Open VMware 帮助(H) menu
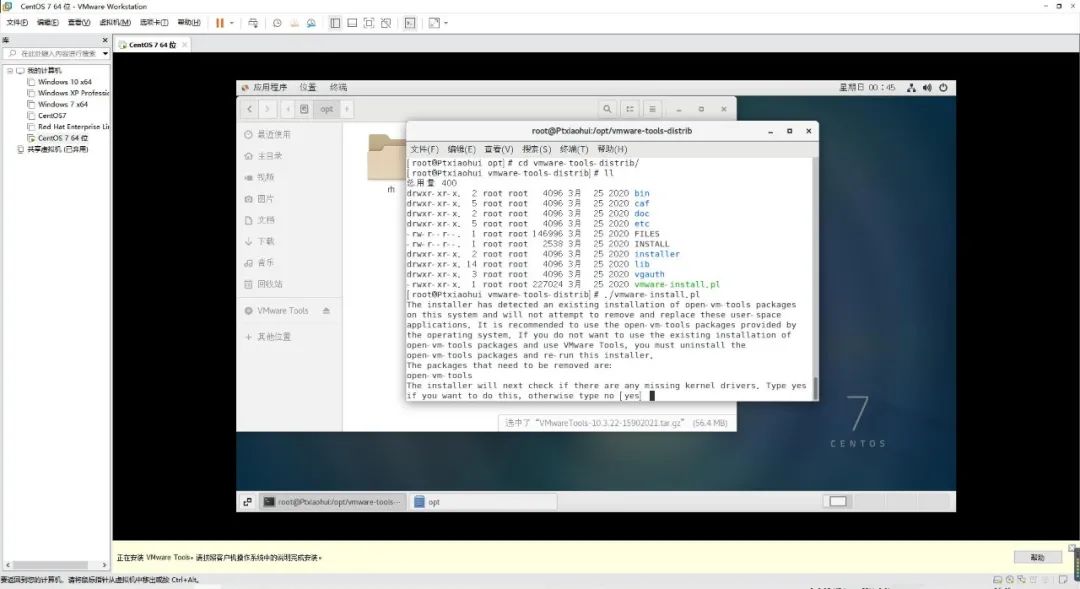 (x=189, y=23)
